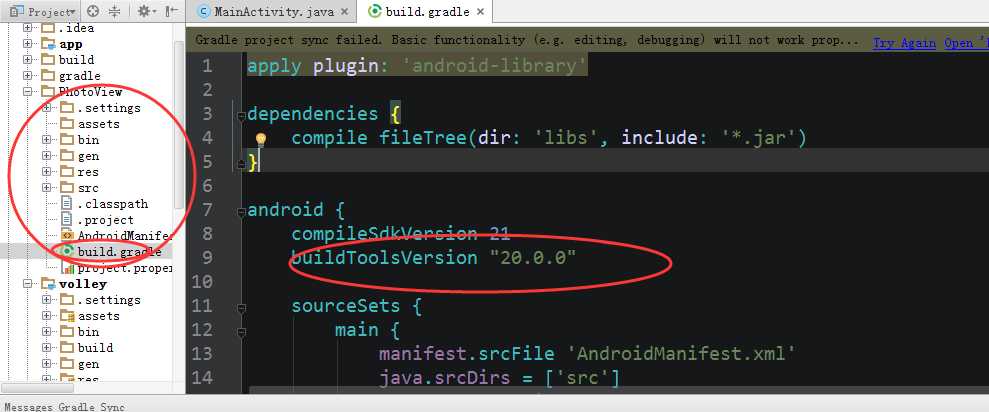Expand gen folder under PhotoView

click(x=47, y=155)
